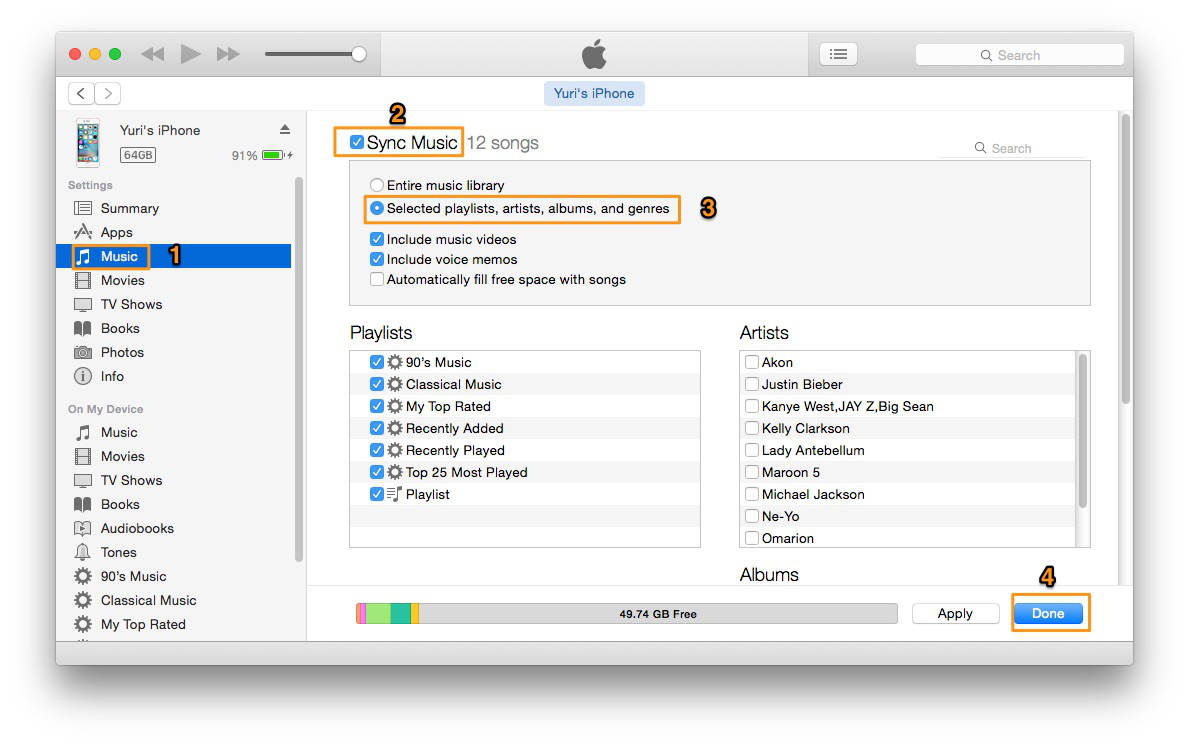Click the Info icon in Settings
This screenshot has height=745, width=1189.
pos(83,376)
